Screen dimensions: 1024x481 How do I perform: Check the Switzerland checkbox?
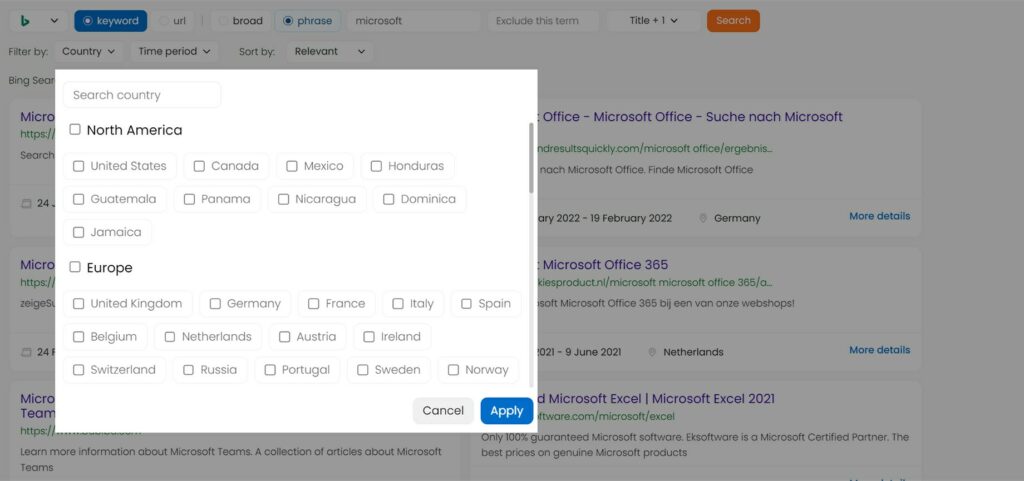point(78,370)
